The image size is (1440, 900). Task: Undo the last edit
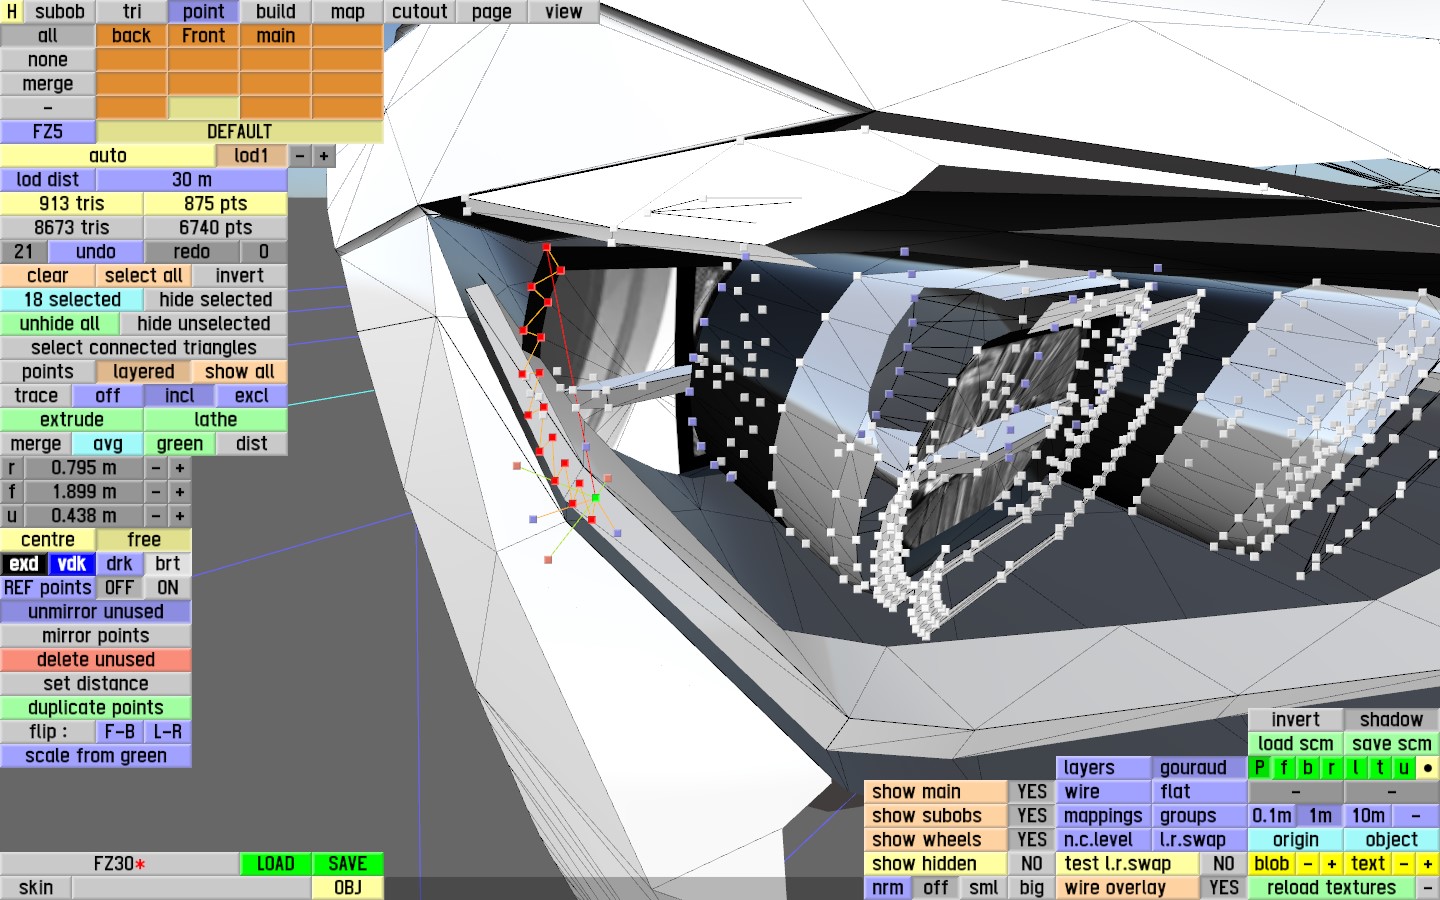96,252
